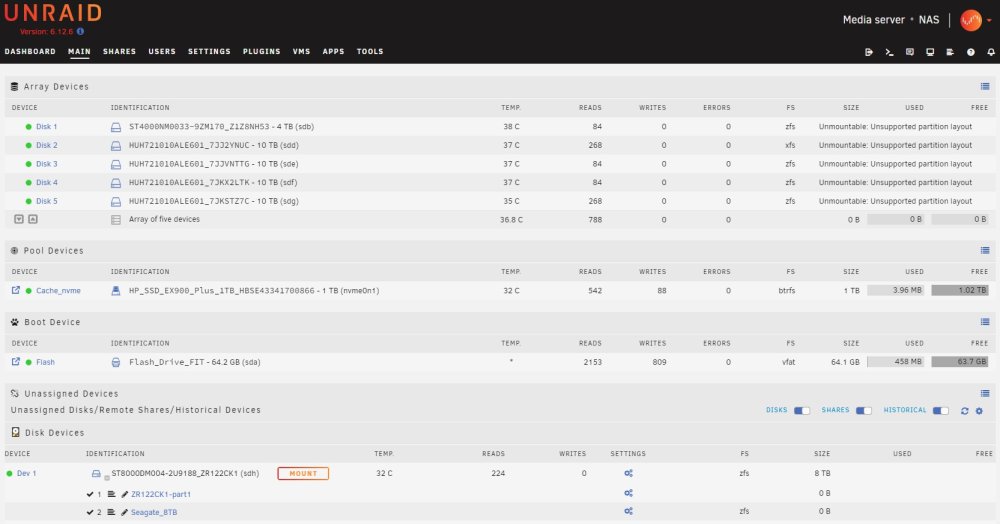Viewport: 1000px width, 524px height.
Task: Open Flash browse icon
Action: 16,361
